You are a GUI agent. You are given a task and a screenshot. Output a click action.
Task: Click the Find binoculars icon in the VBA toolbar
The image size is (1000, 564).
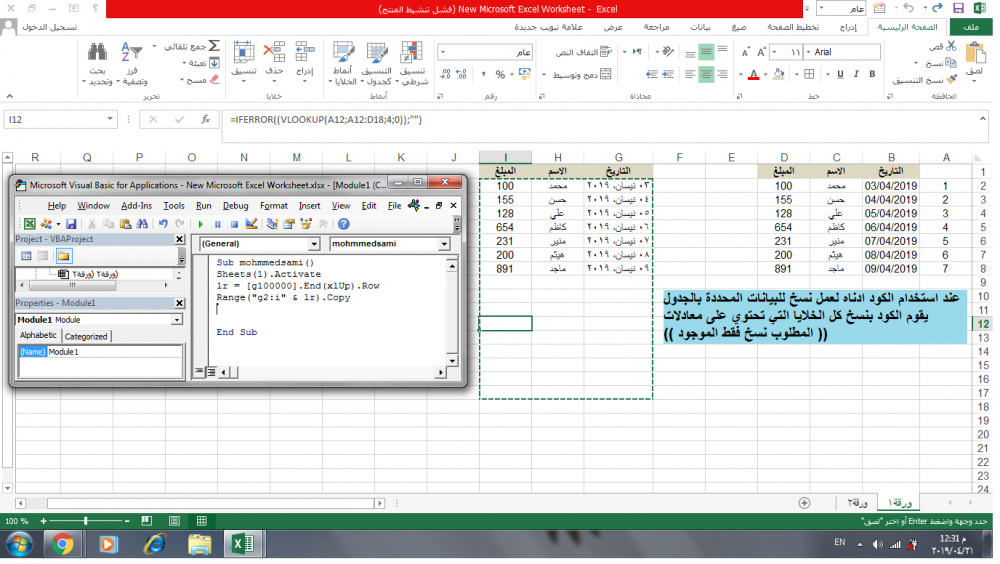143,224
